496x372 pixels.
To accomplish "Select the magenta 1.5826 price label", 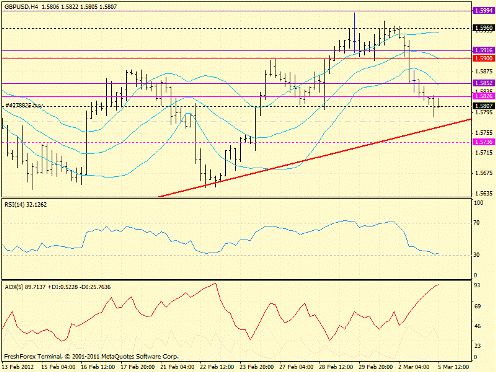I will pyautogui.click(x=484, y=96).
